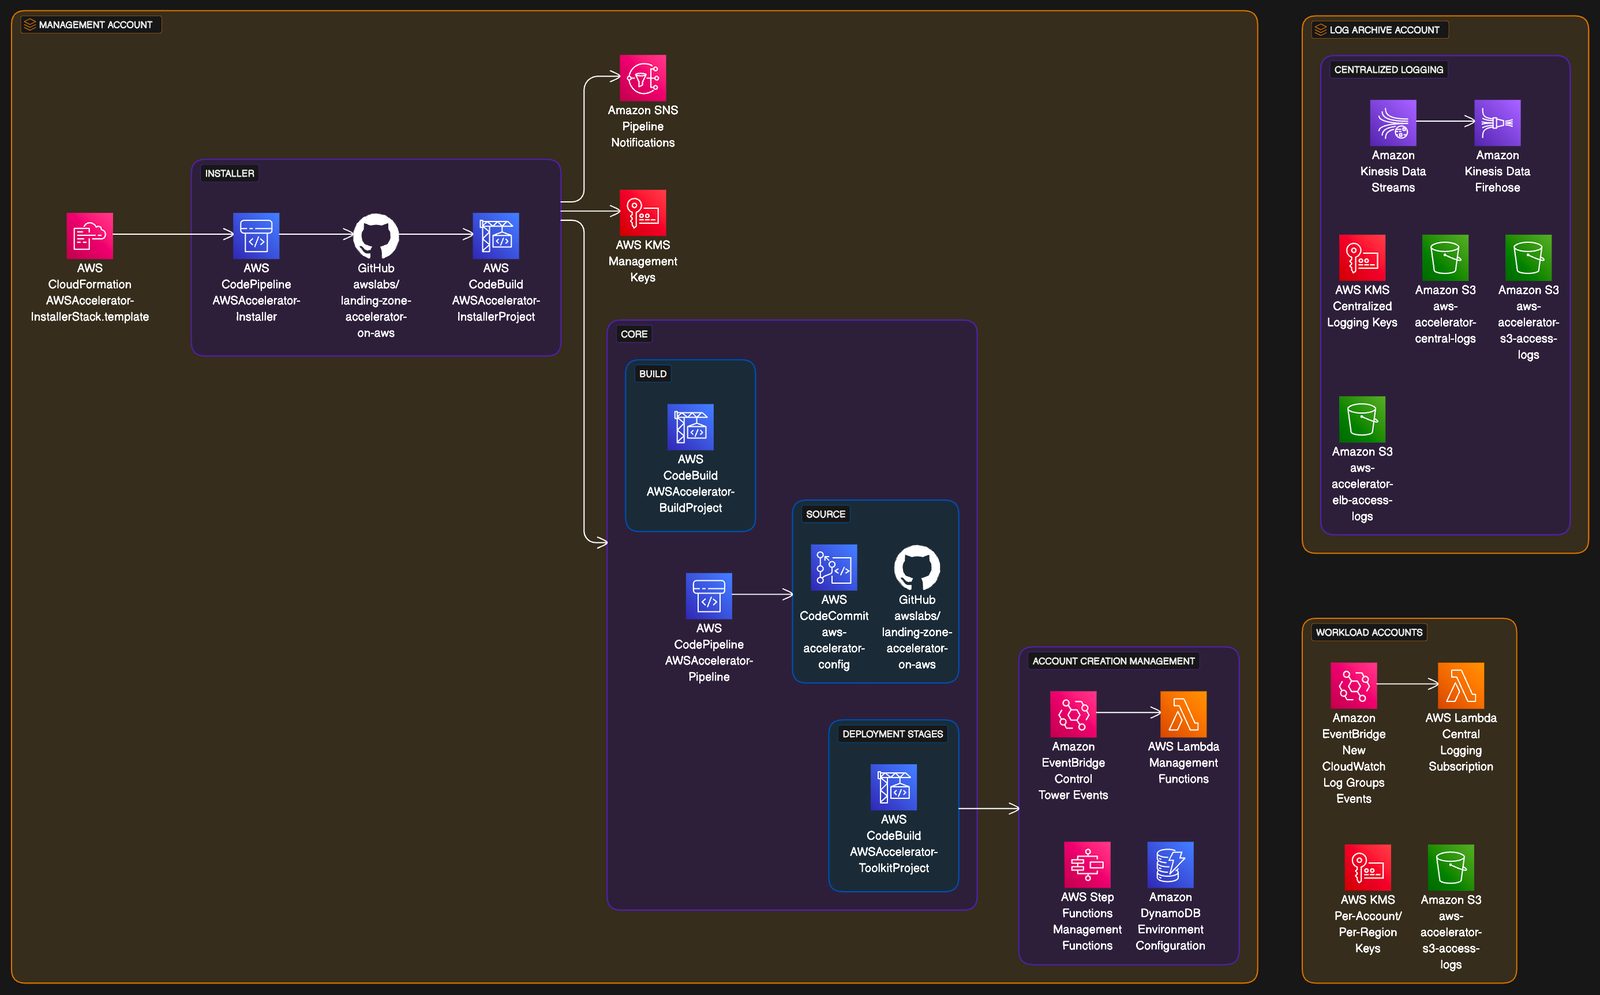1600x995 pixels.
Task: Select the CENTRALIZED LOGGING group label
Action: coord(1388,70)
